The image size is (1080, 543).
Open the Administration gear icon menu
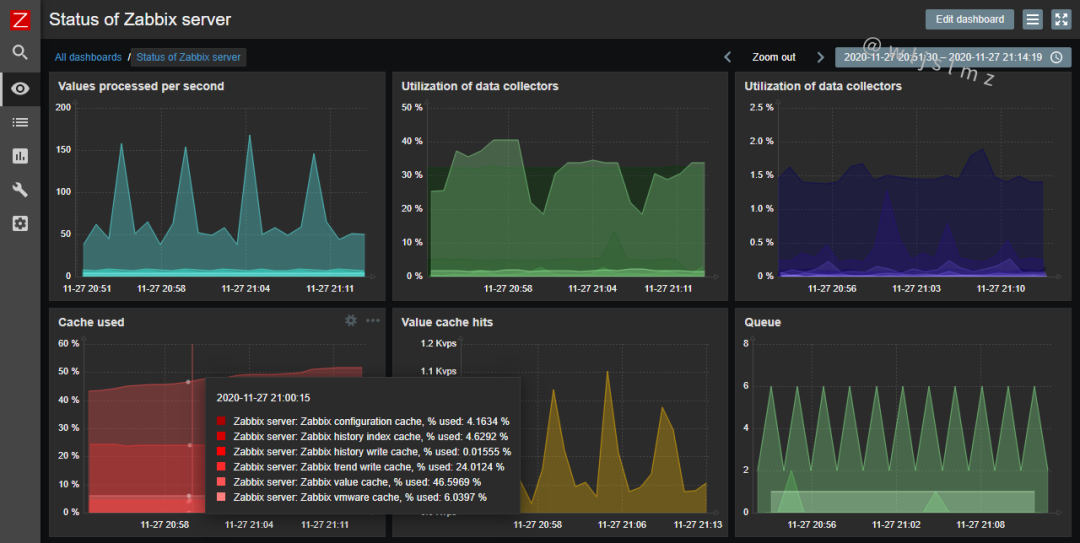click(x=20, y=223)
